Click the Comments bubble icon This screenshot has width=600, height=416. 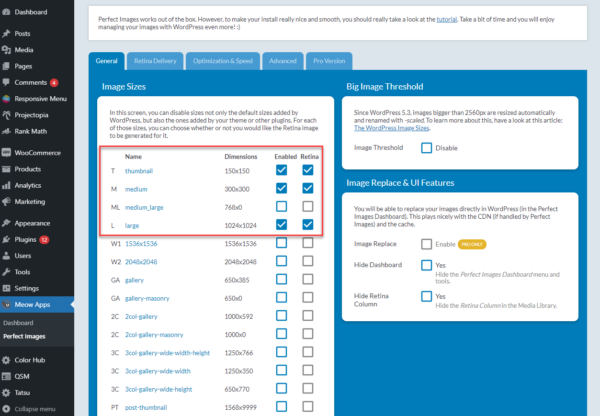click(x=7, y=82)
